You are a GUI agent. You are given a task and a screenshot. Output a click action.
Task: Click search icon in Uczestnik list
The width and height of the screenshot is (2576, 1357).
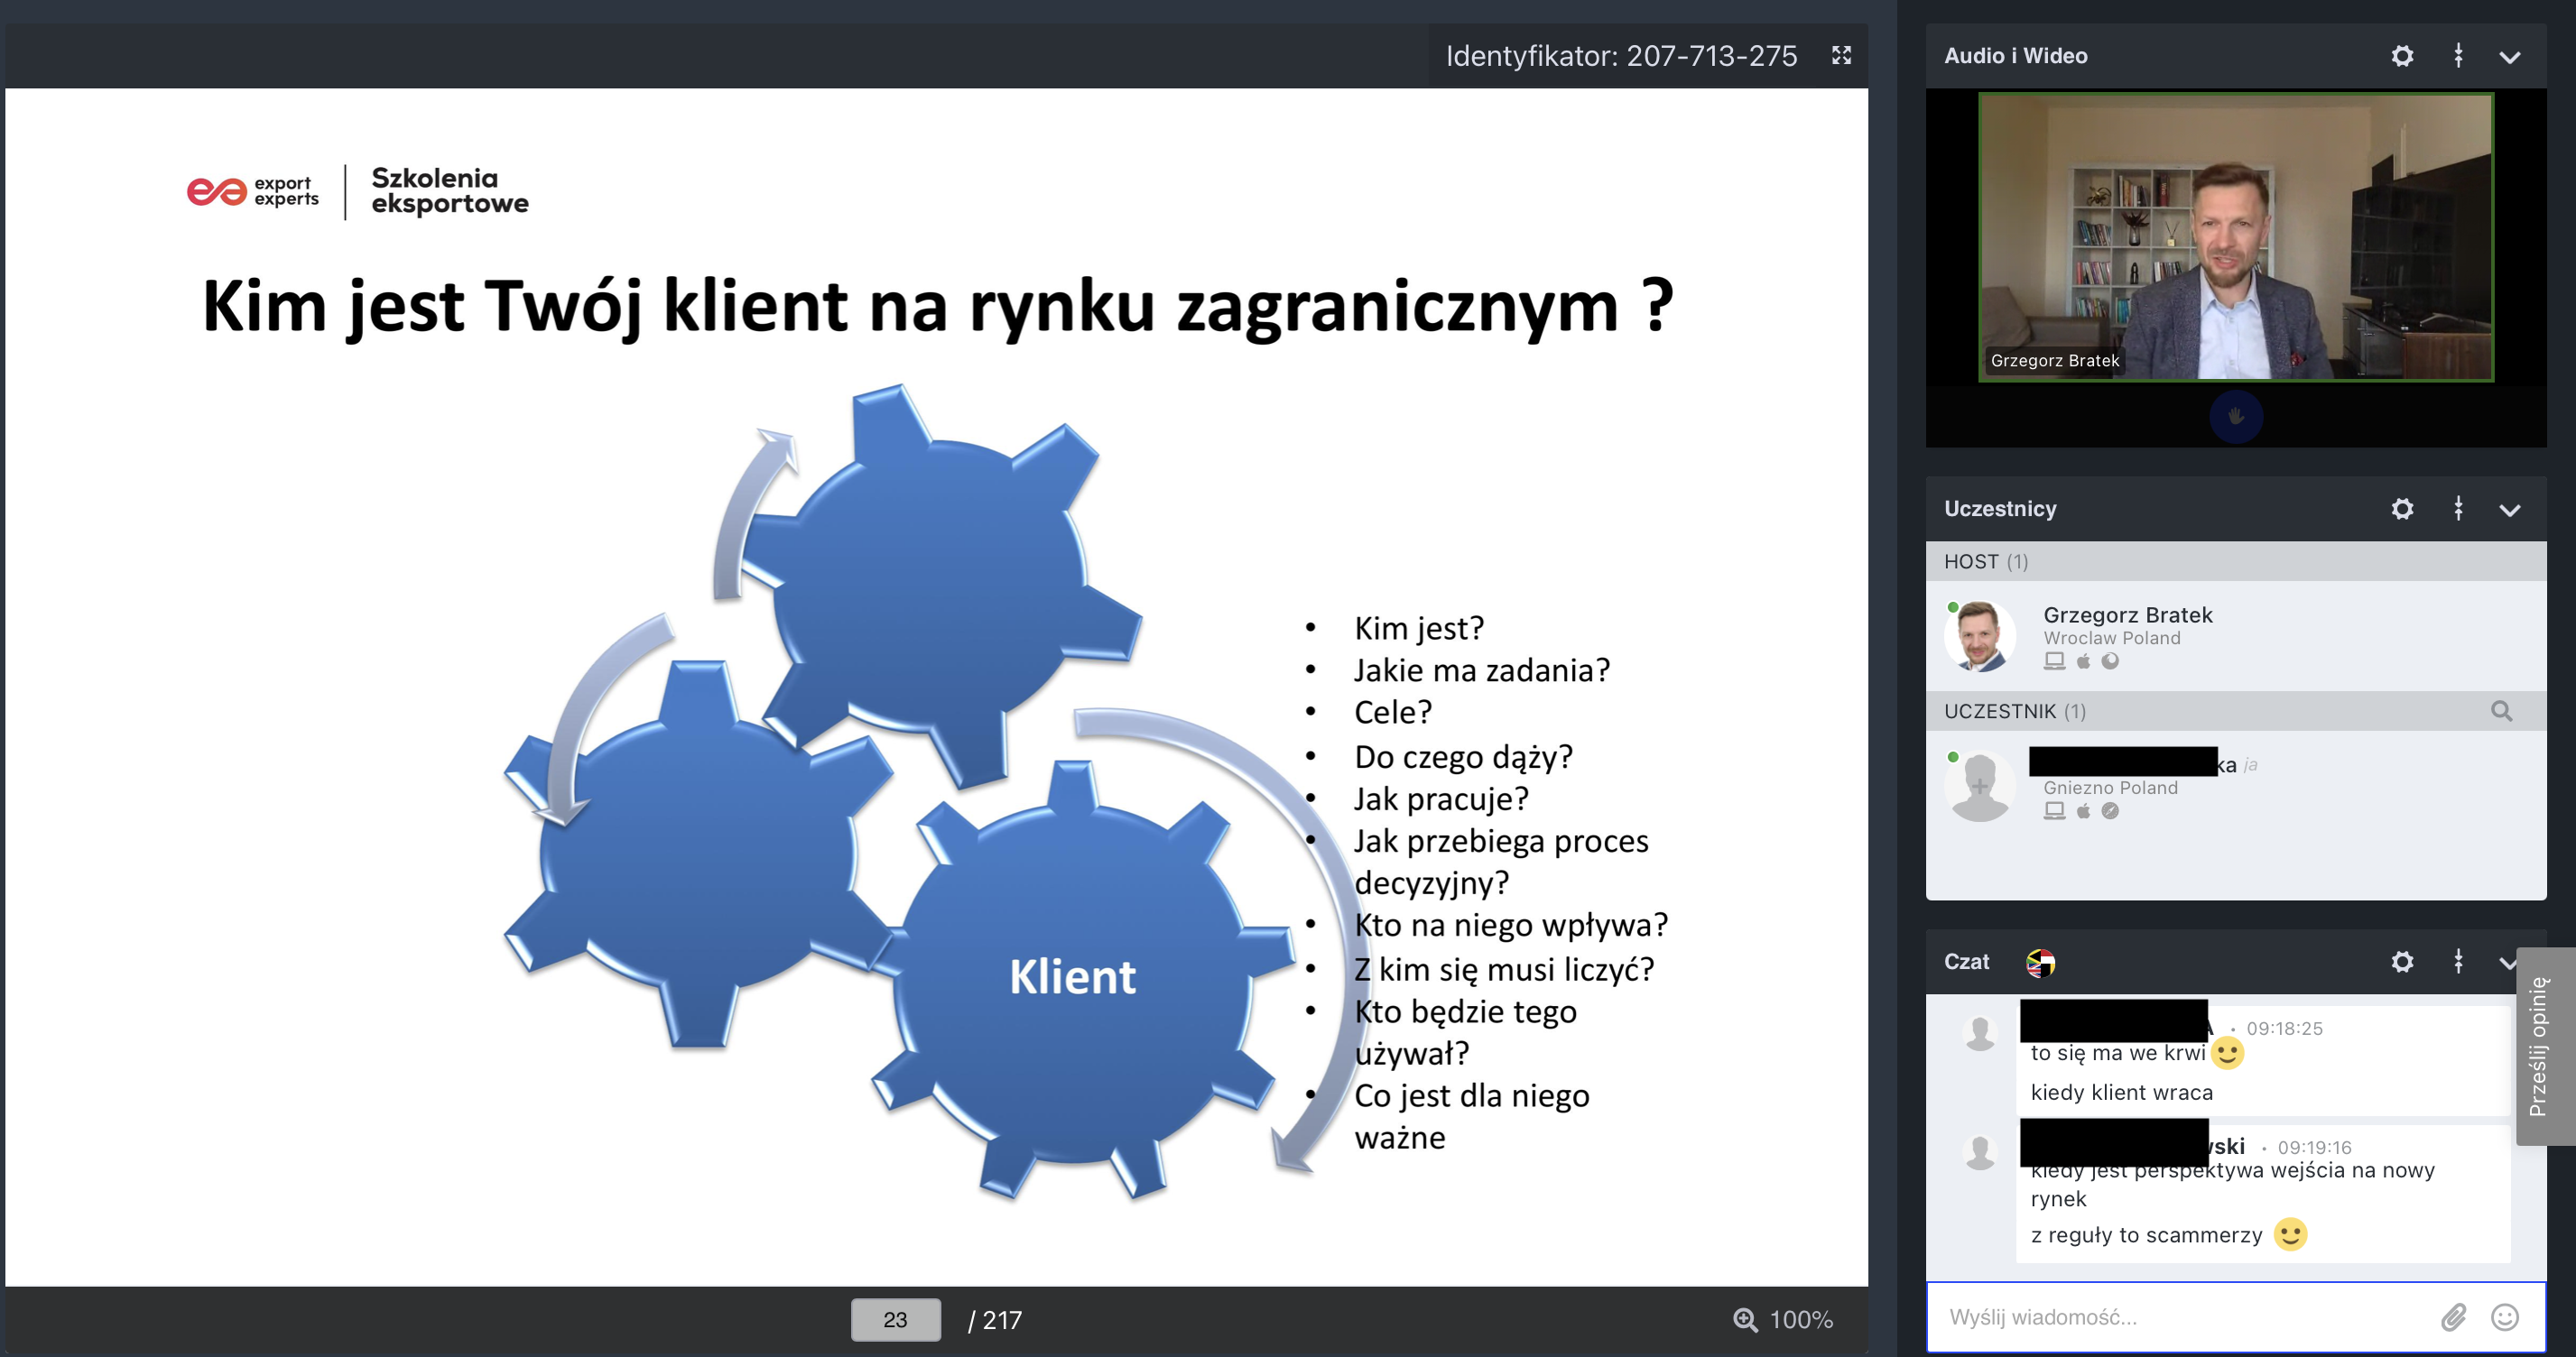[2501, 711]
